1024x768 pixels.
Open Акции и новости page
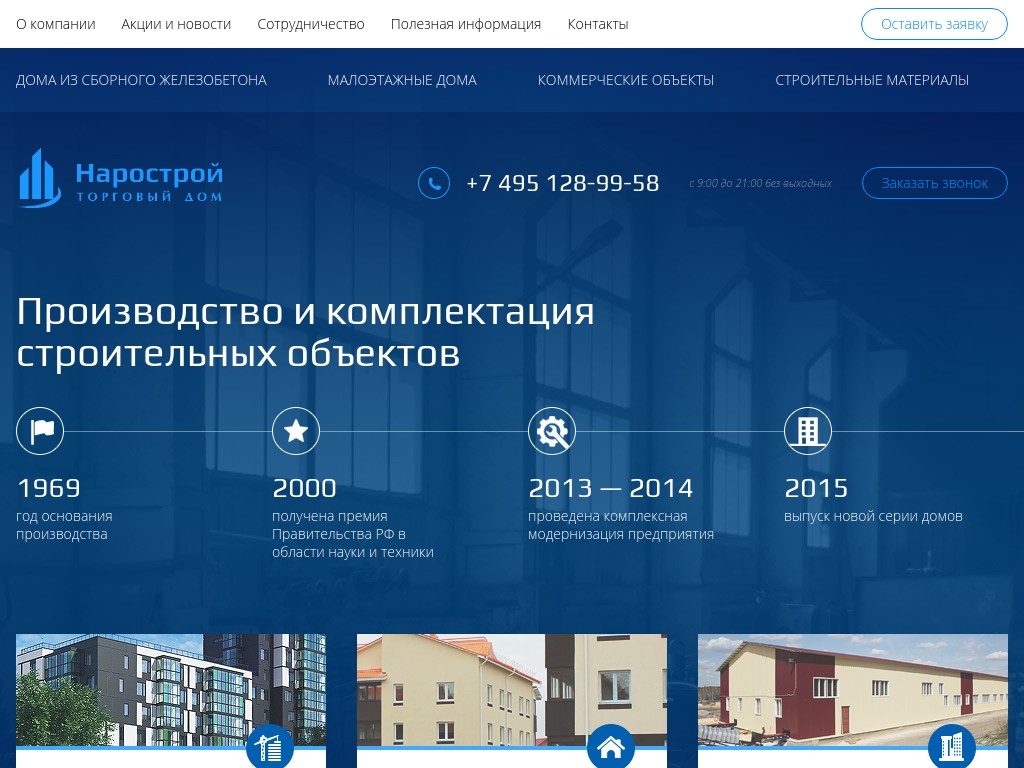click(x=176, y=24)
